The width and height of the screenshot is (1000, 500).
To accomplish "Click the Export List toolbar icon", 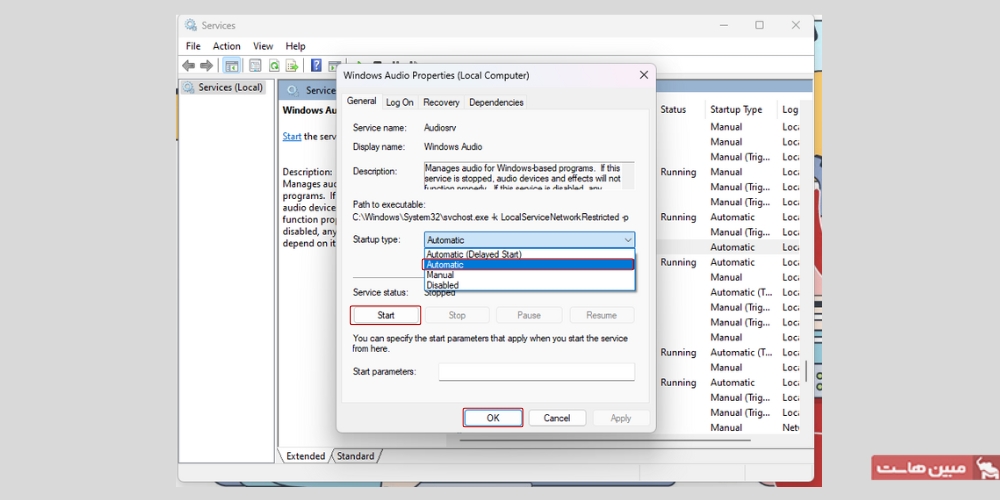I will pyautogui.click(x=291, y=66).
